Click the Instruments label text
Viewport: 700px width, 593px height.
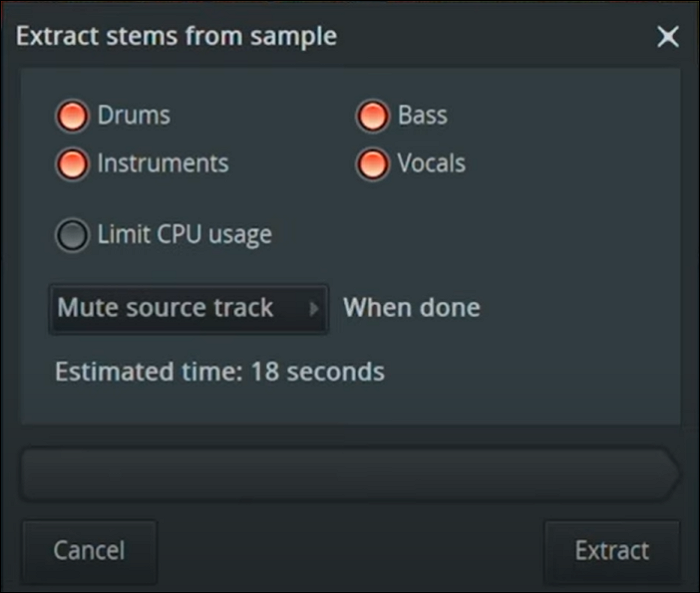click(x=162, y=163)
